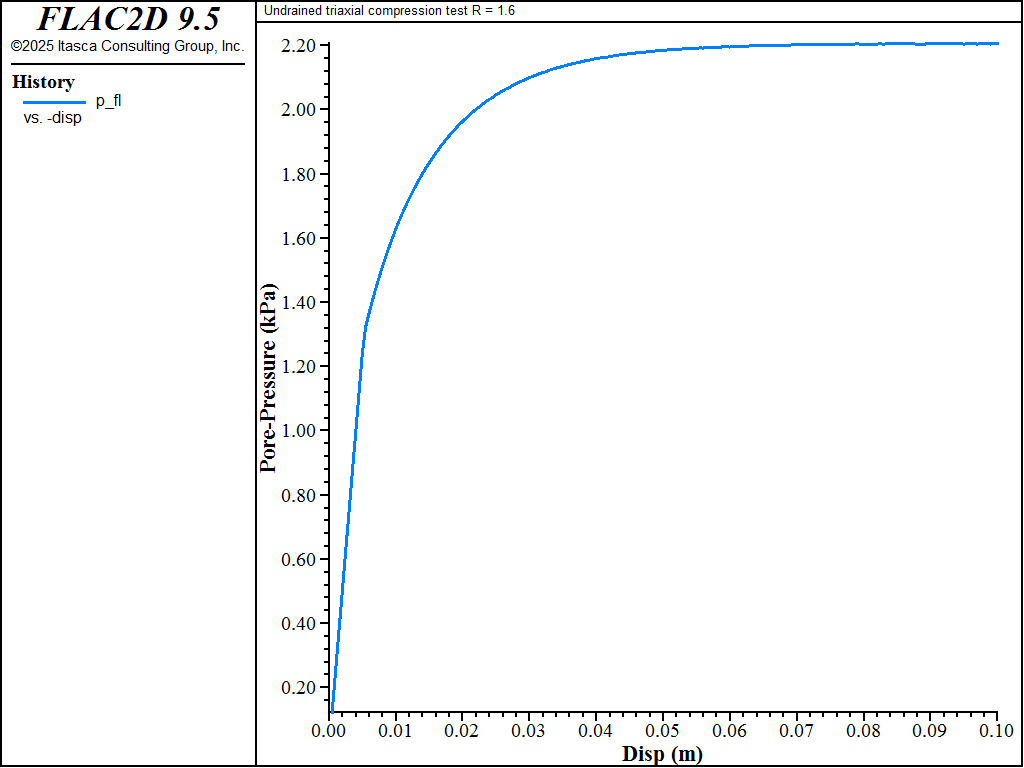Select the 0.08 x-axis tick label
Image resolution: width=1024 pixels, height=768 pixels.
pyautogui.click(x=863, y=729)
